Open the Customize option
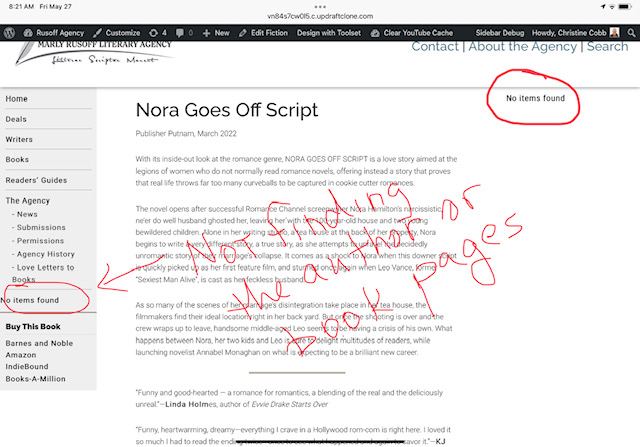The image size is (640, 447). click(x=116, y=33)
